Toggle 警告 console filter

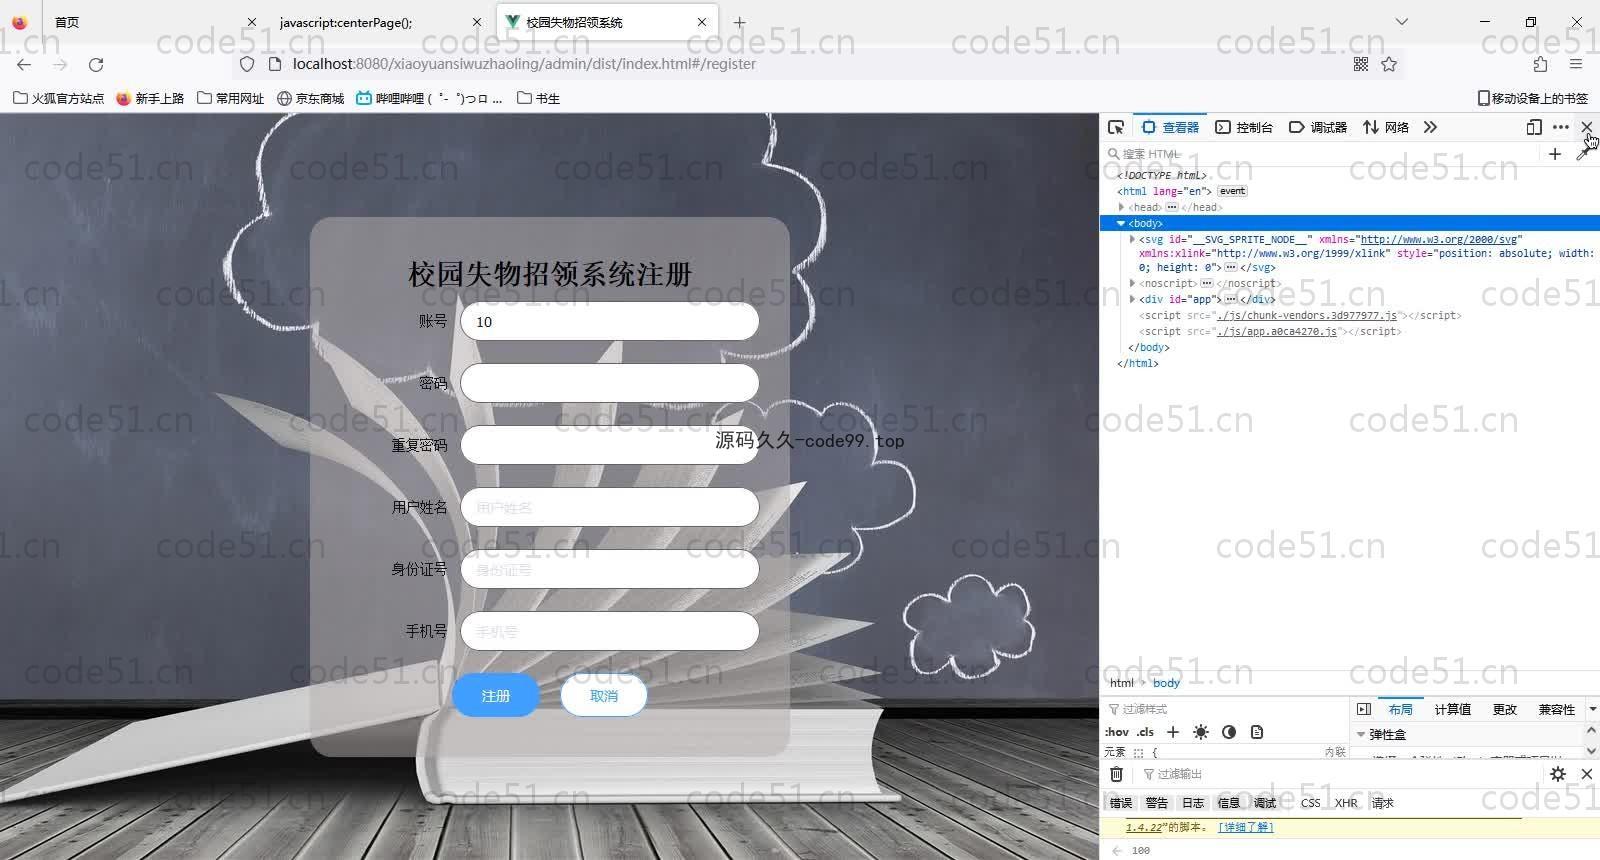(x=1157, y=803)
